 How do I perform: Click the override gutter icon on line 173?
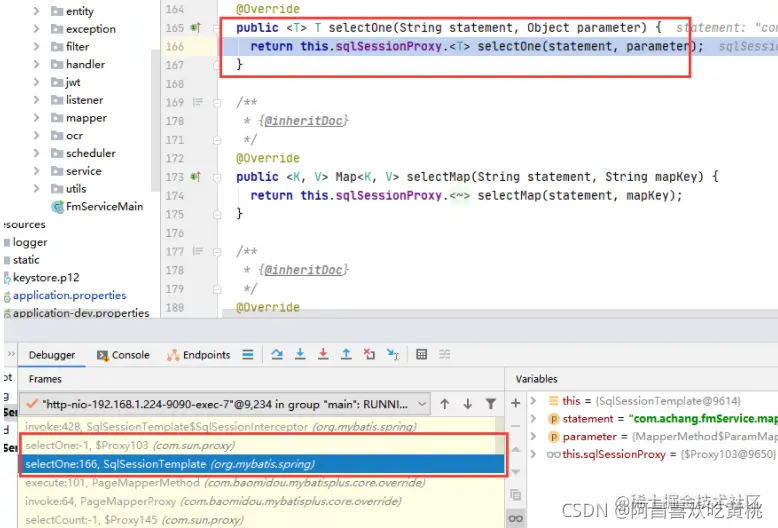[195, 177]
